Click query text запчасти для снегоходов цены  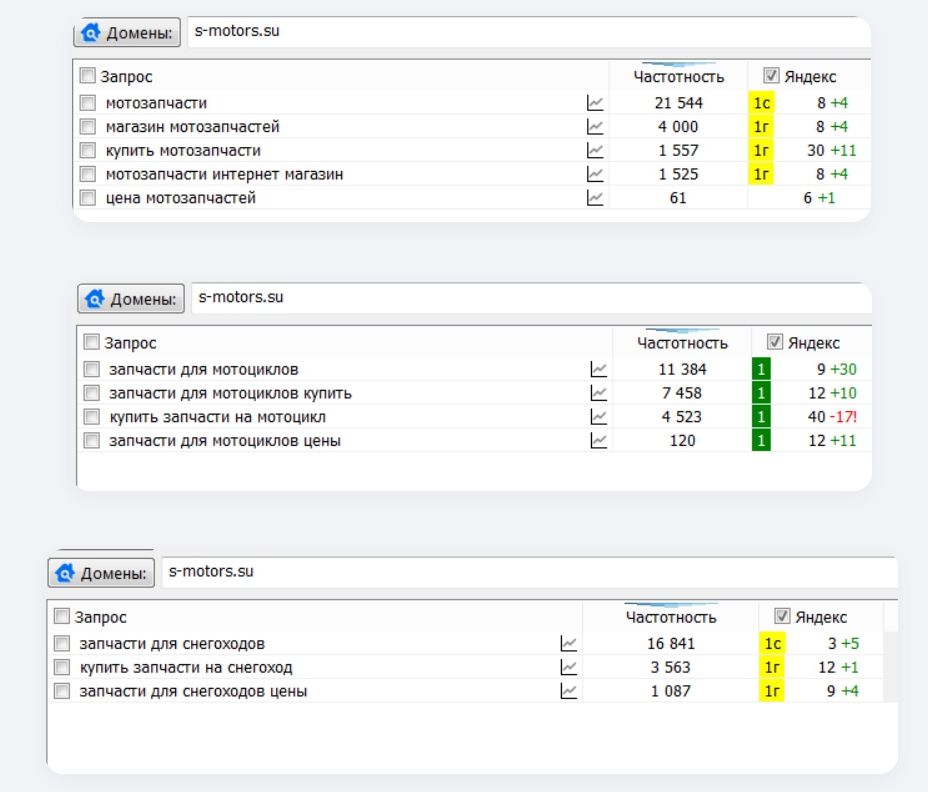pyautogui.click(x=193, y=691)
